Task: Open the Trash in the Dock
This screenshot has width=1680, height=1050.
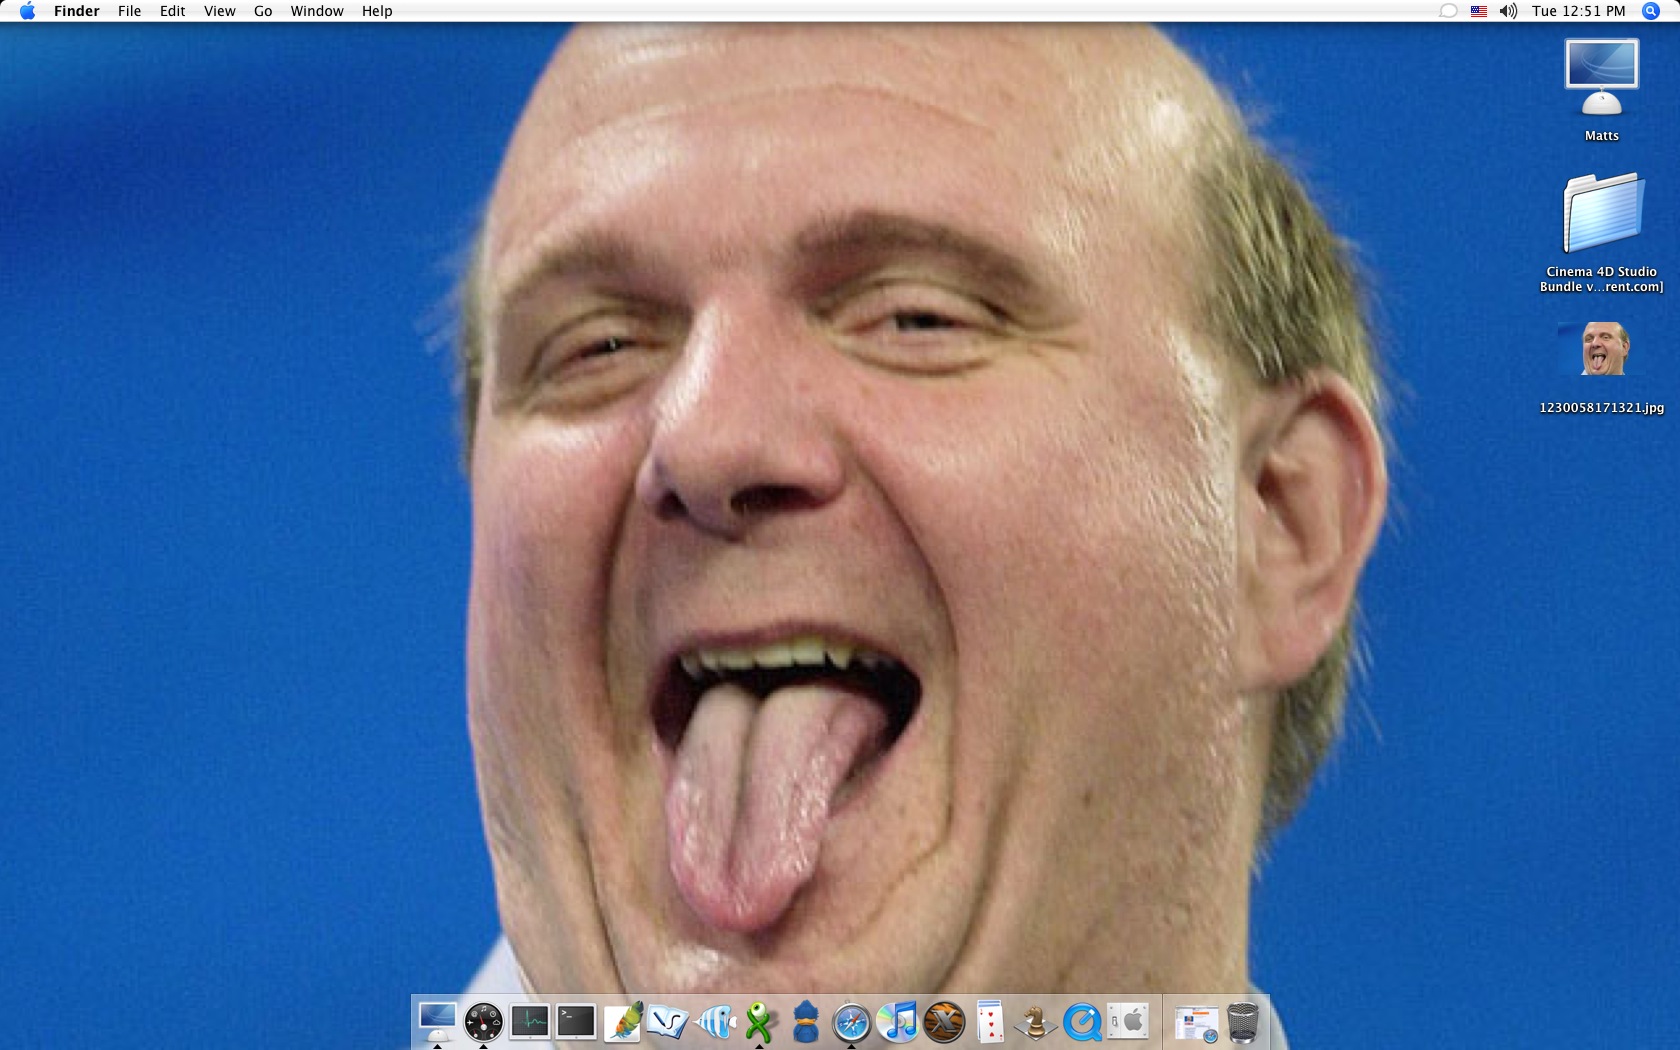Action: 1243,1022
